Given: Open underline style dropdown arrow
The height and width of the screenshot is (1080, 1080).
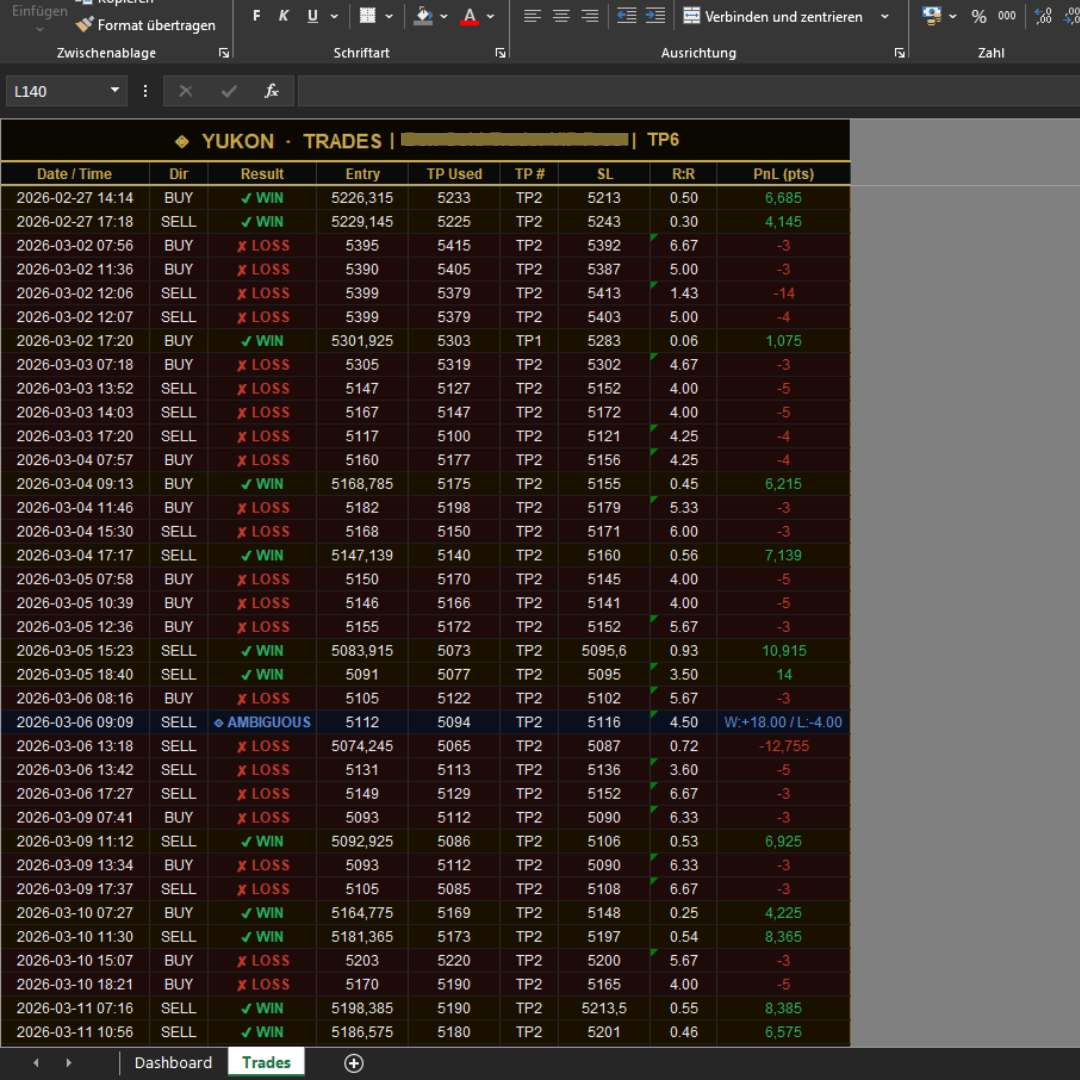Looking at the screenshot, I should click(x=335, y=16).
